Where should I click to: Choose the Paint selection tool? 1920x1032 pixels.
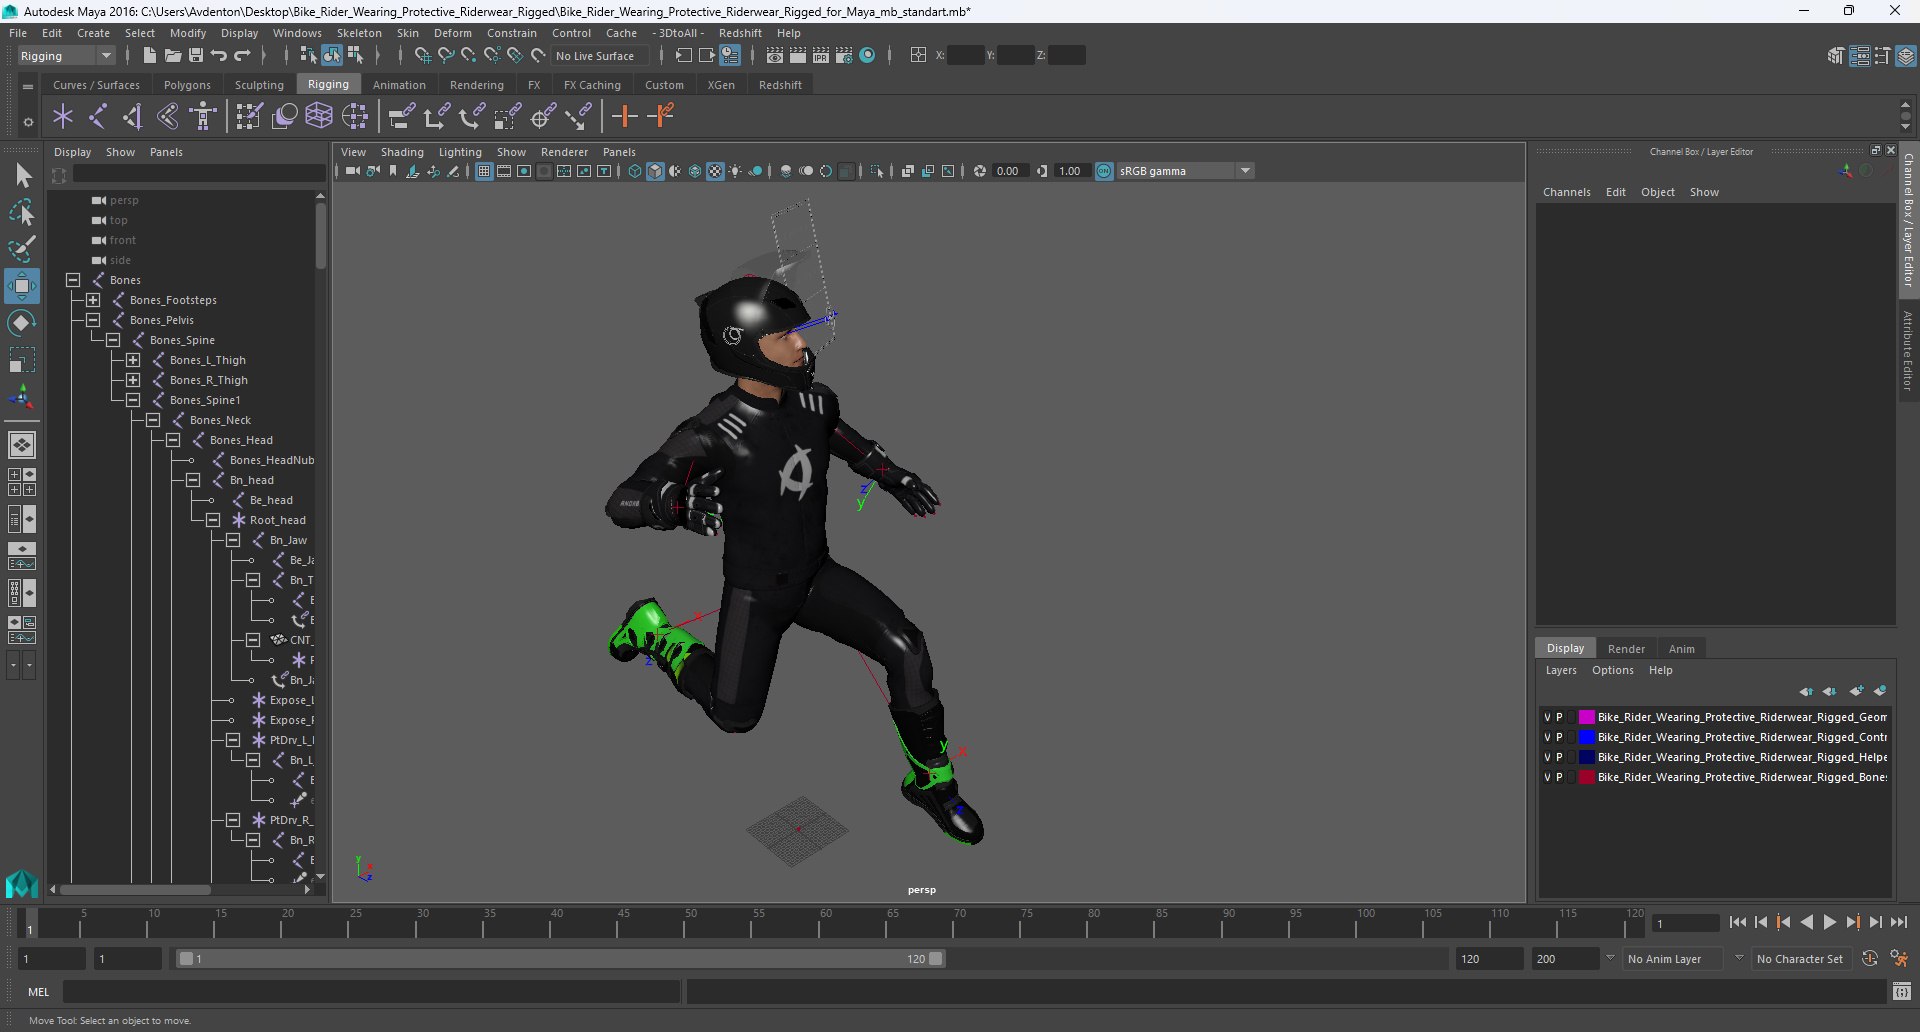coord(22,248)
